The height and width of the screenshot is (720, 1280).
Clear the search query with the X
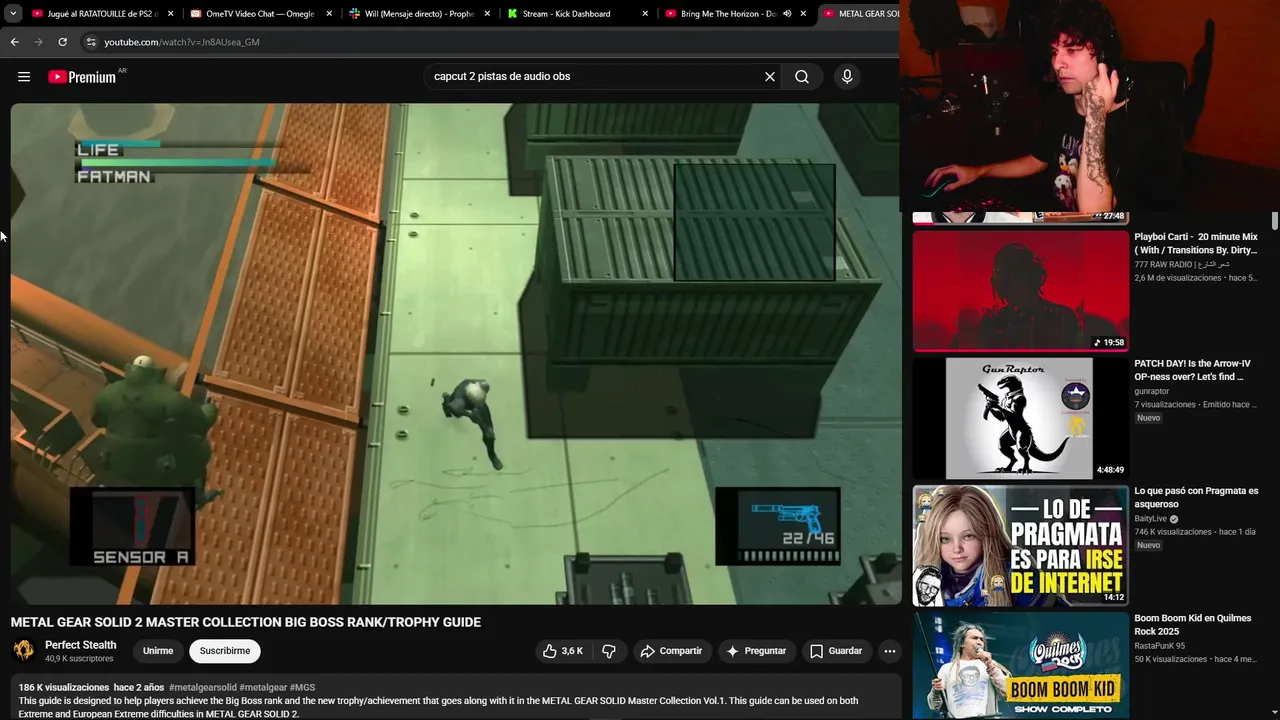770,76
